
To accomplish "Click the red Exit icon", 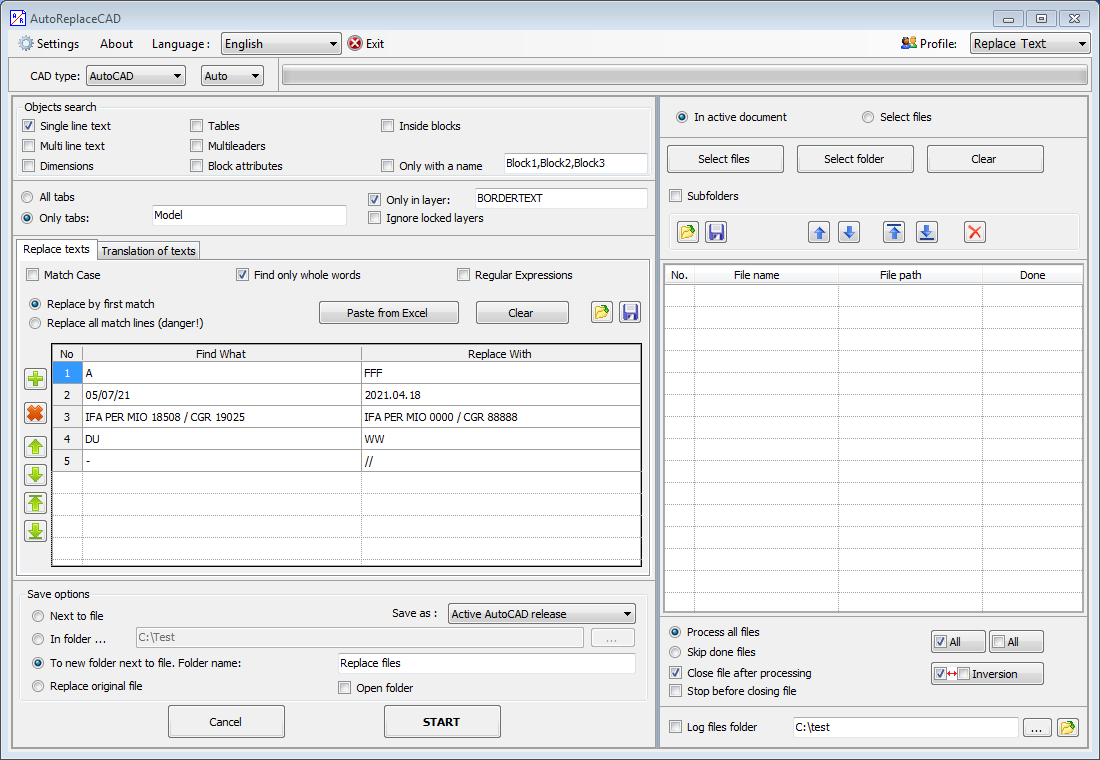I will (355, 44).
